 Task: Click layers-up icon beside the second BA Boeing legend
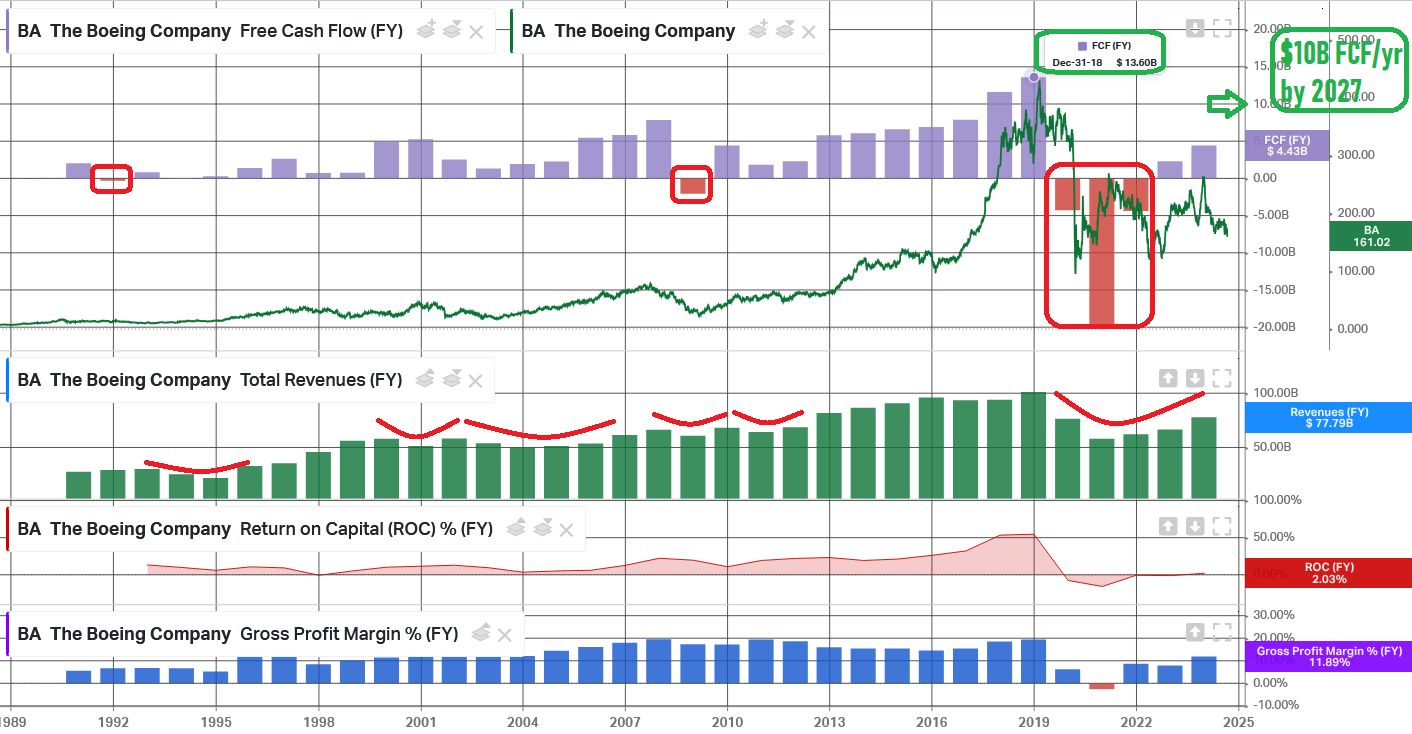[x=758, y=30]
